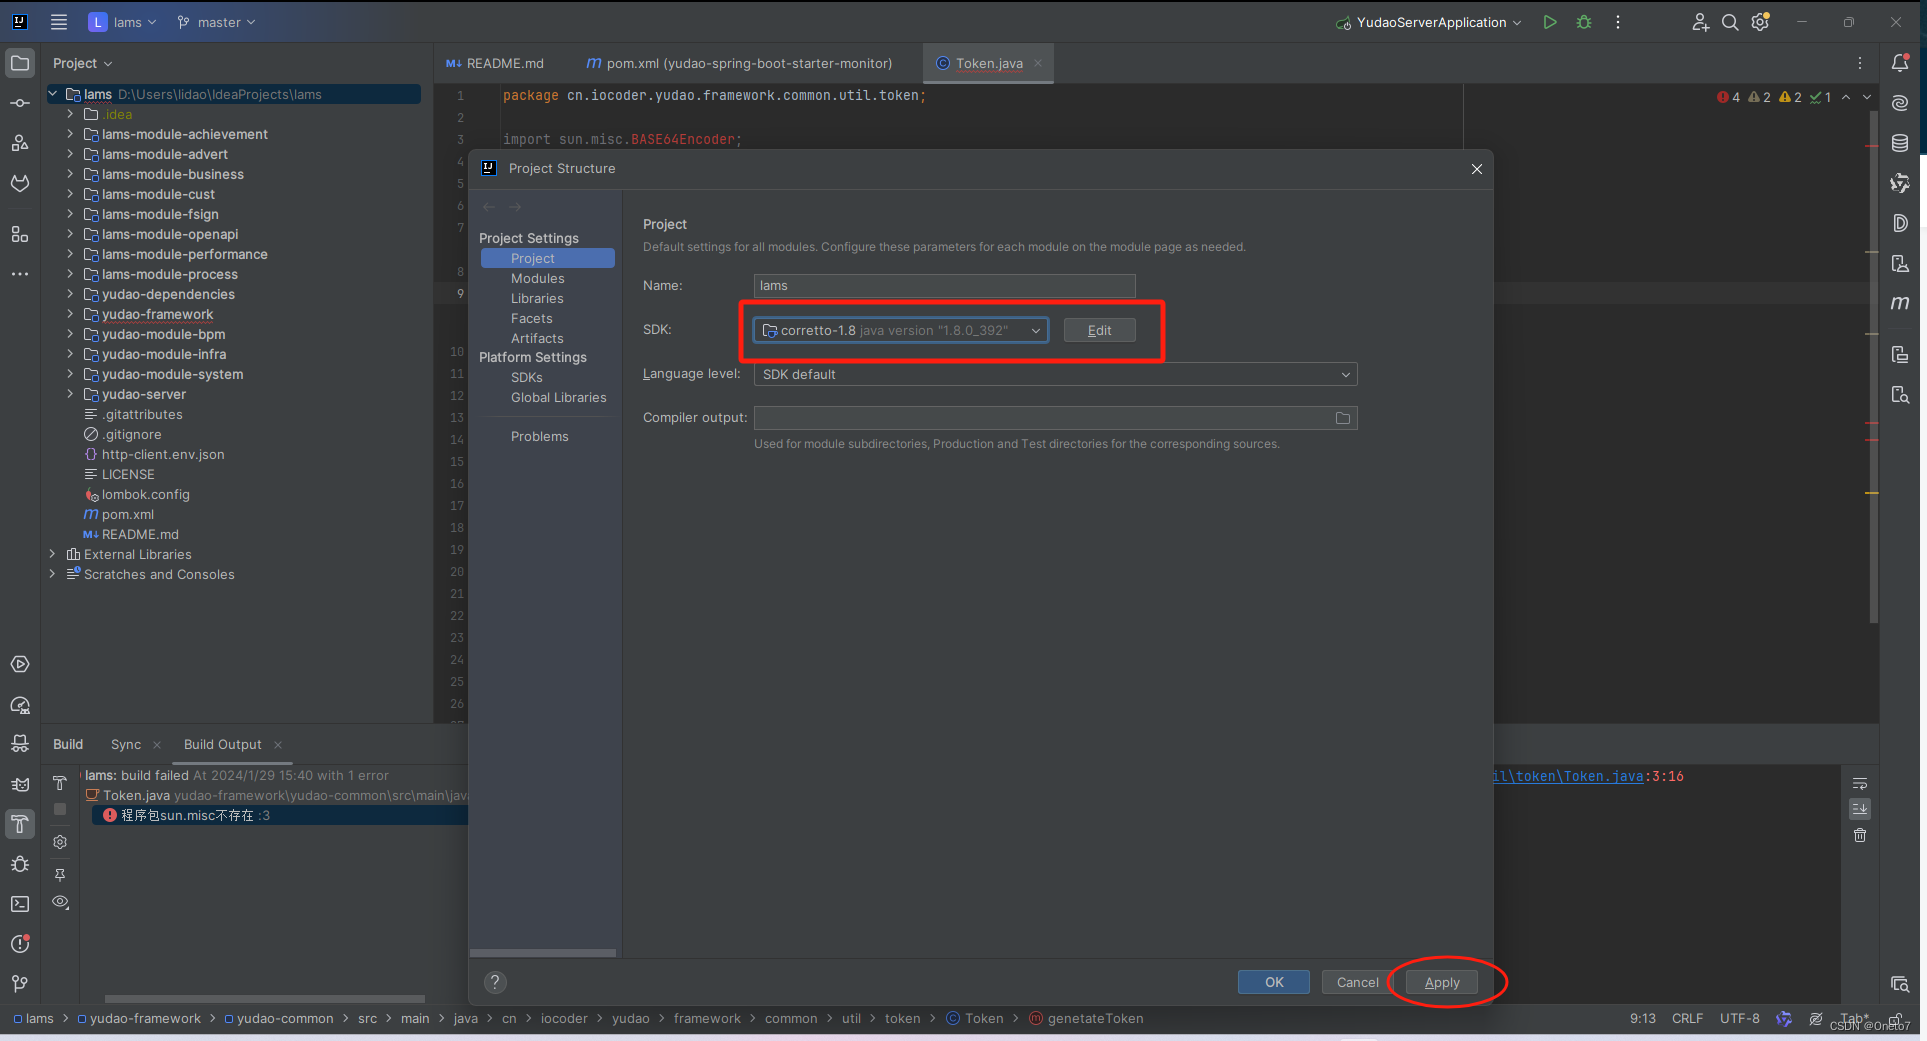Open build view settings gear
The width and height of the screenshot is (1927, 1041).
[x=60, y=842]
